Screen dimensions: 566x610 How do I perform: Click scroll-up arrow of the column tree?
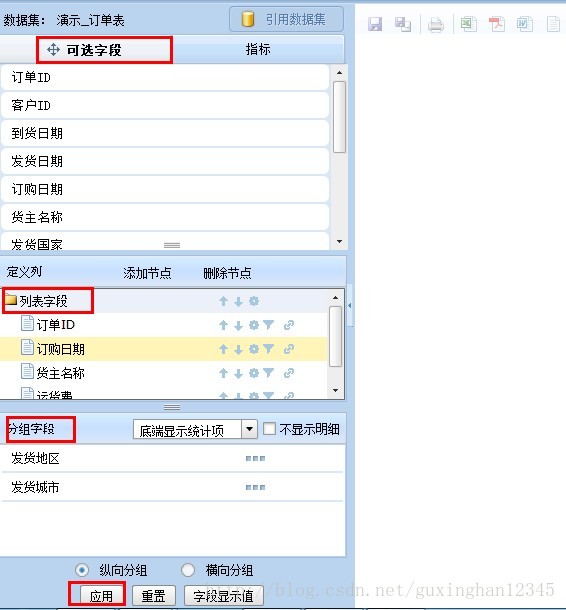[336, 298]
